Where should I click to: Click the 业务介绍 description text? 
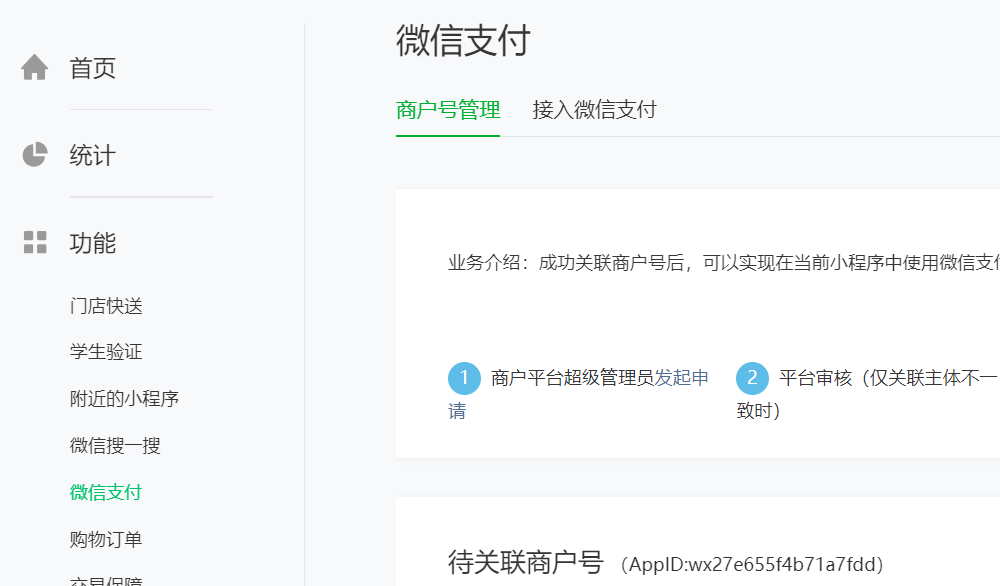[723, 262]
